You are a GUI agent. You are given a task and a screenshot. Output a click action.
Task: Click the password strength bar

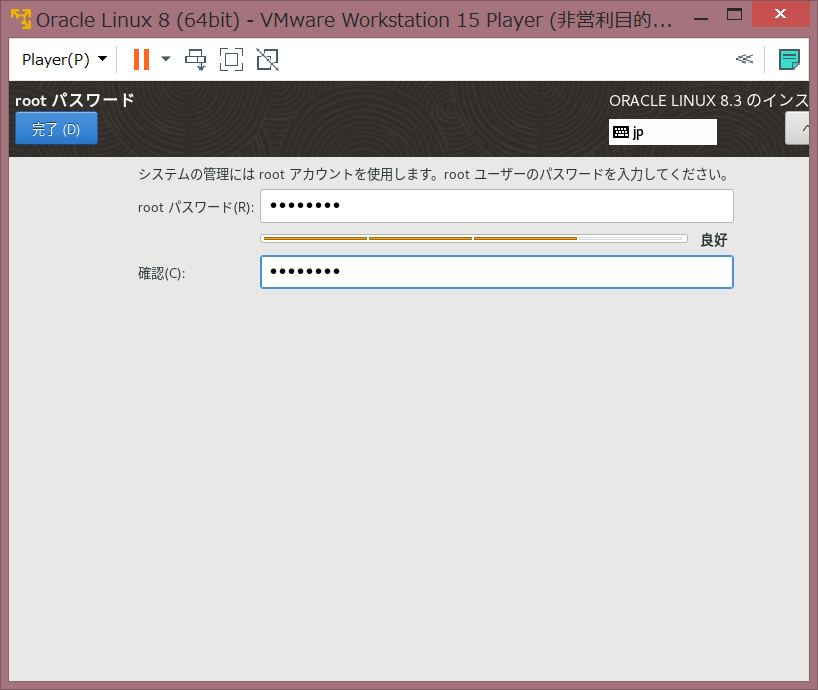474,239
